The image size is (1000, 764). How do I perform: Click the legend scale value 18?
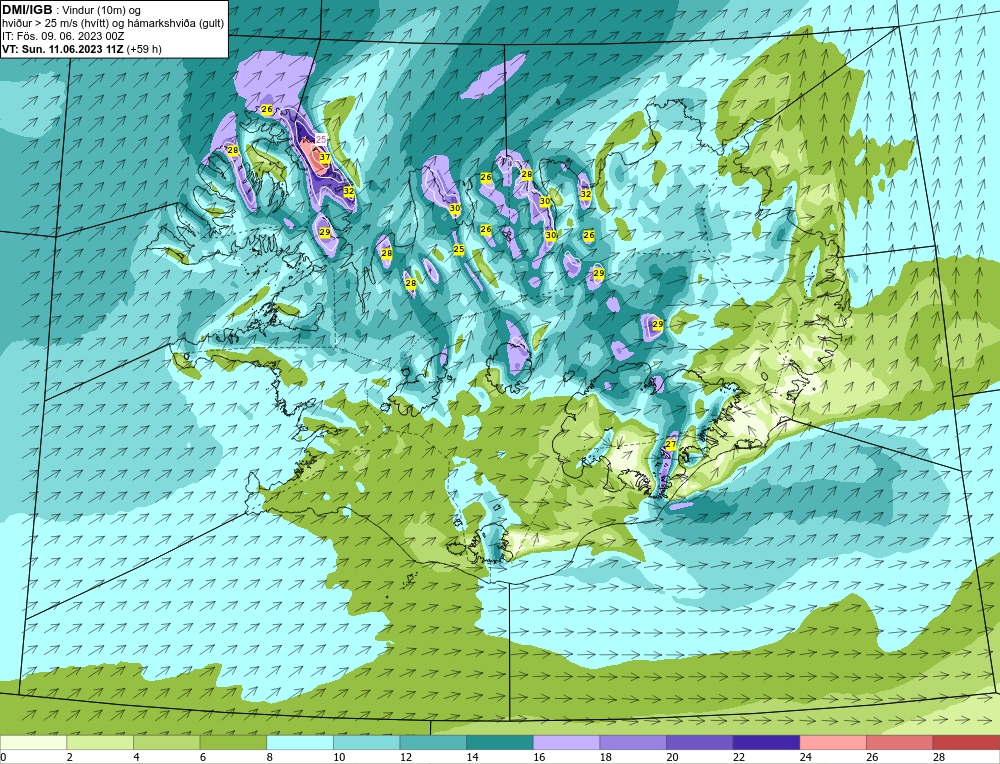(x=605, y=757)
